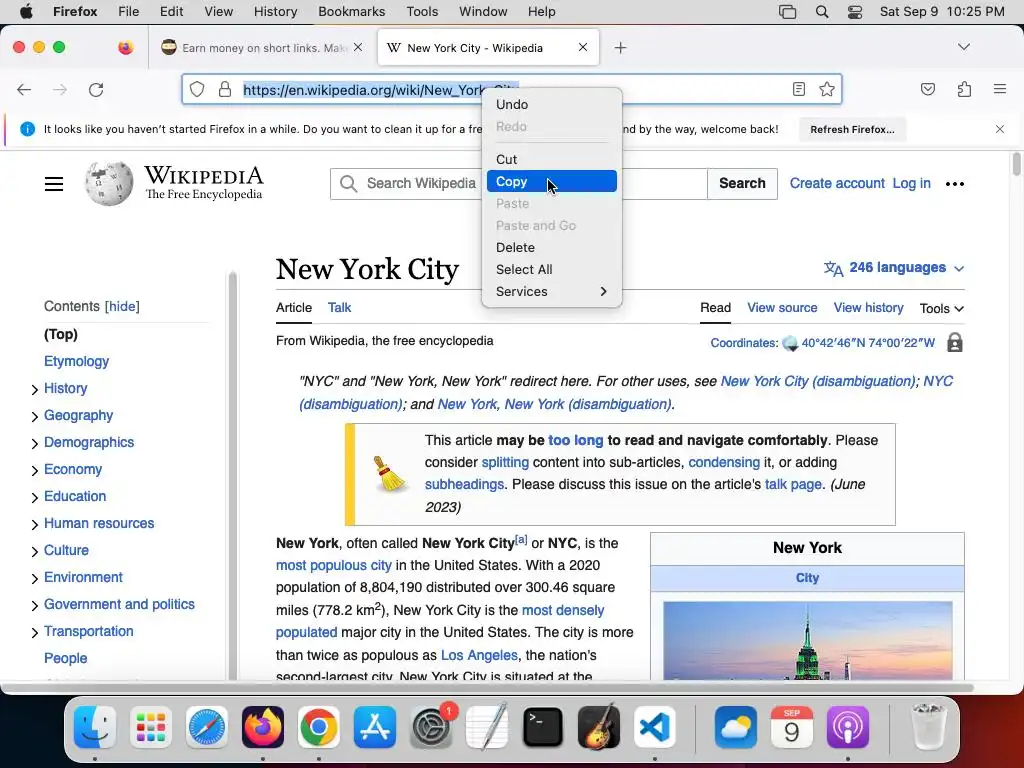Screen dimensions: 1024x768
Task: Close the New York City Wikipedia tab
Action: pos(583,48)
